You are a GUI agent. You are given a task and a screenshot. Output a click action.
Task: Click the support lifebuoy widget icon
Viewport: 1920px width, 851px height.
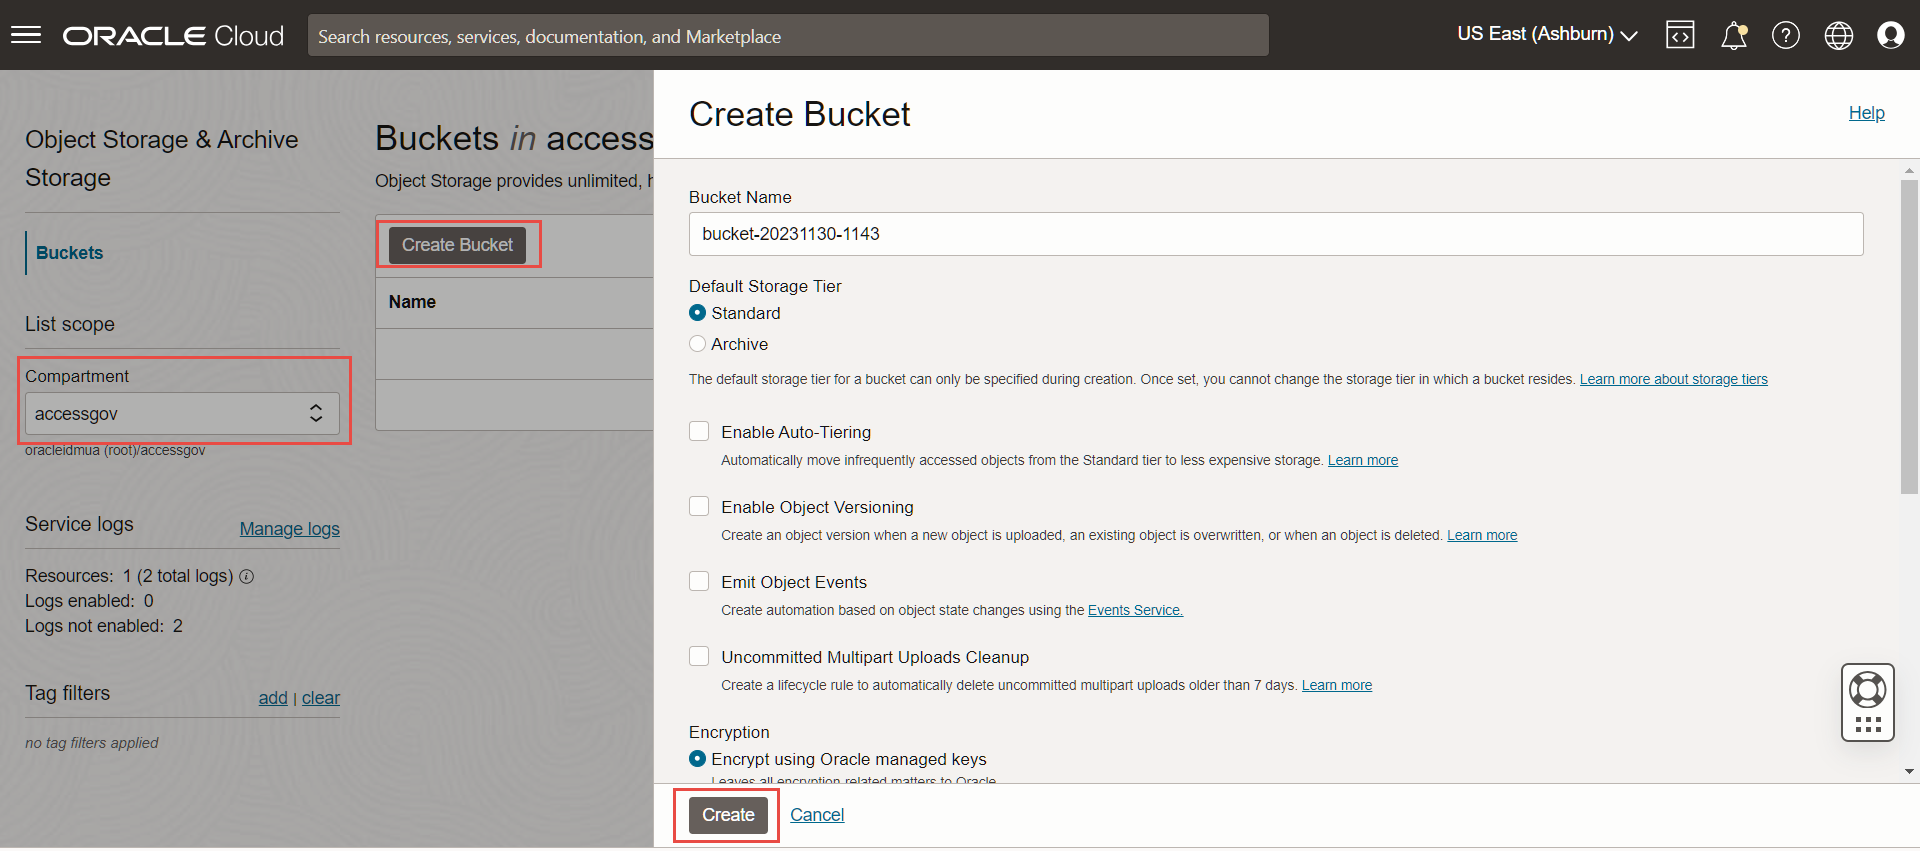pyautogui.click(x=1867, y=690)
